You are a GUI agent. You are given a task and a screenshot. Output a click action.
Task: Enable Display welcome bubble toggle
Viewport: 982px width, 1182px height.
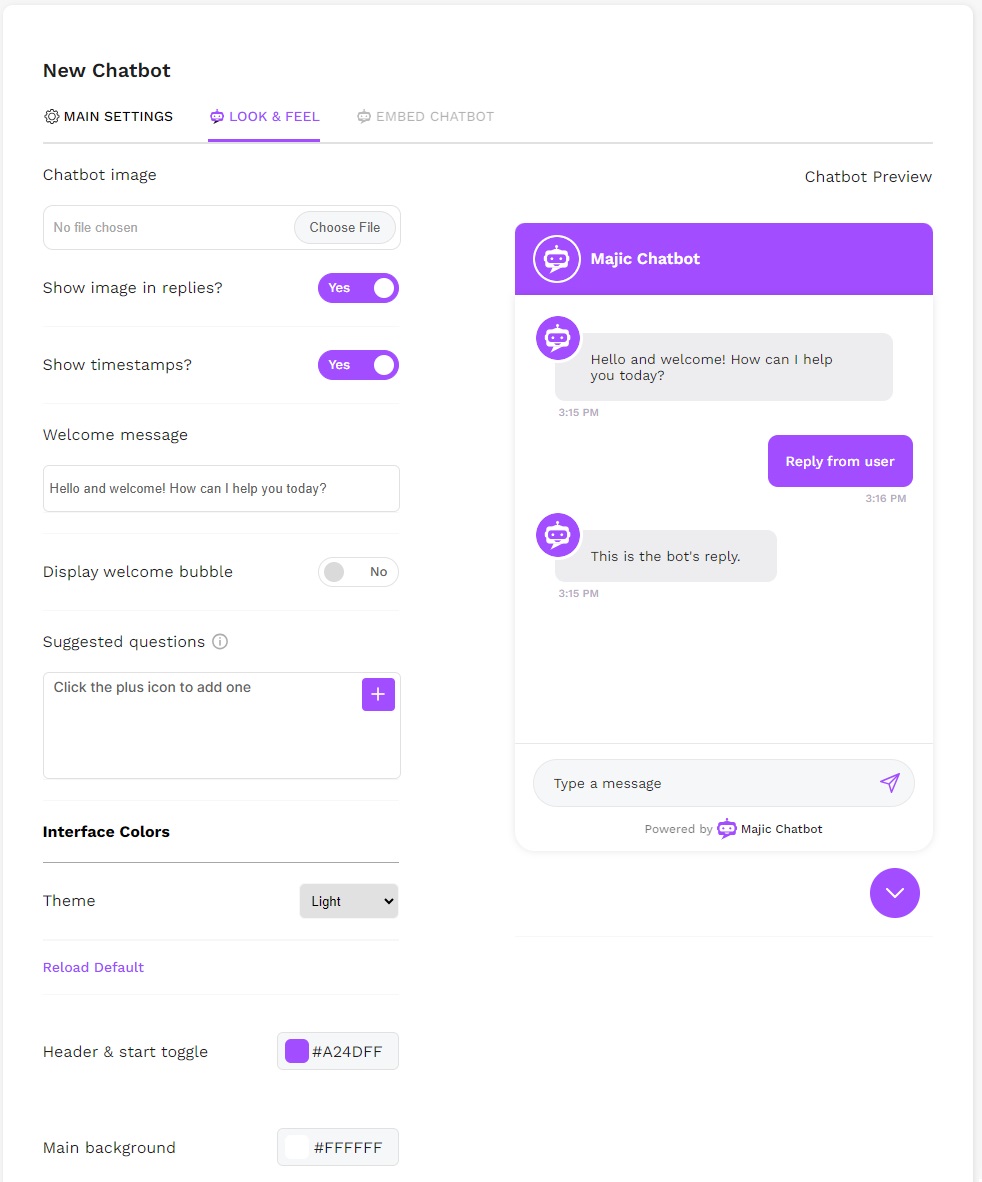click(358, 572)
